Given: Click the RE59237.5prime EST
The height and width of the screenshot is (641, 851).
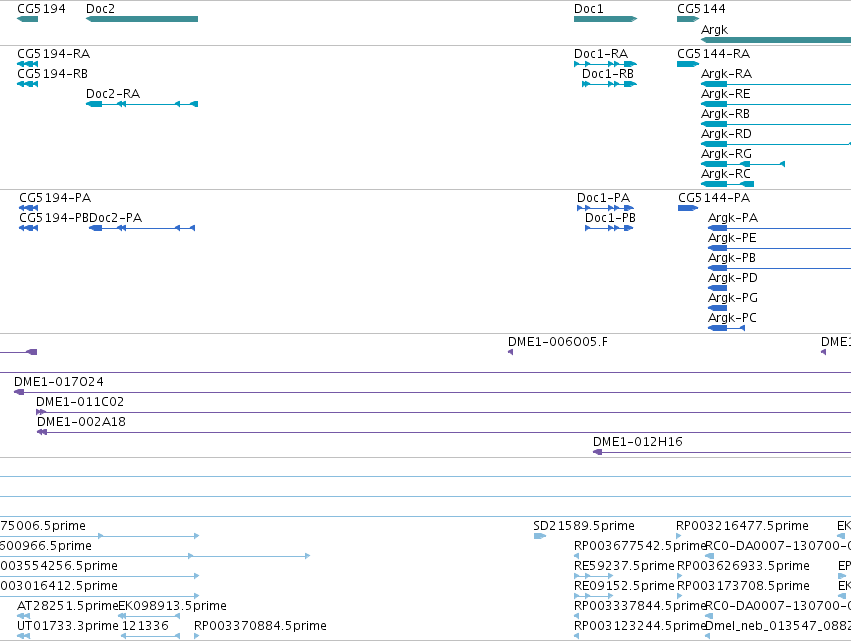Looking at the screenshot, I should (x=594, y=576).
